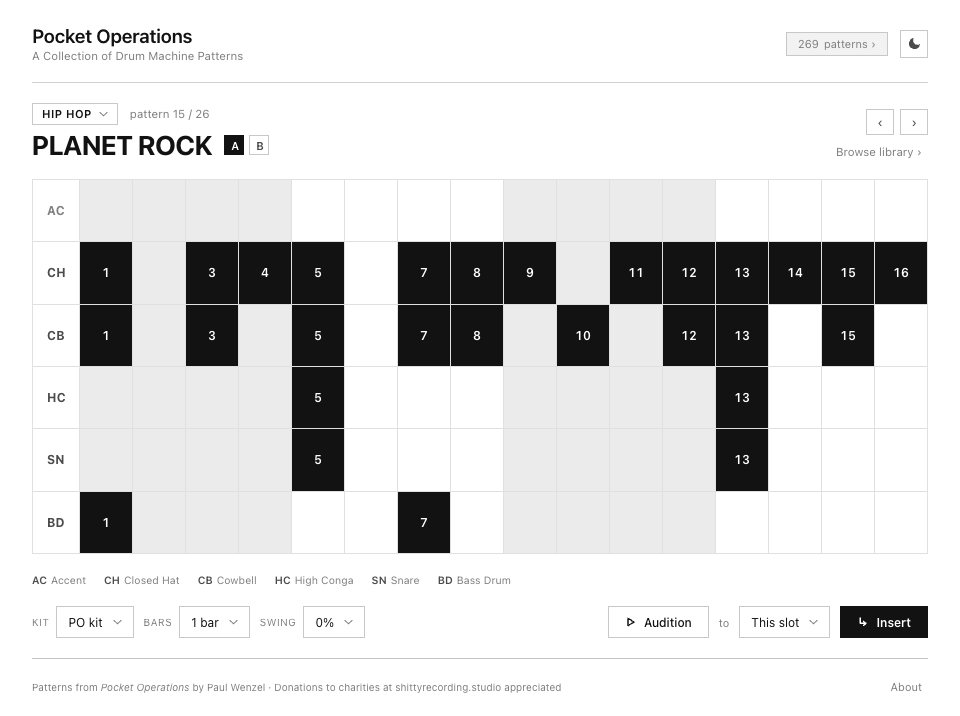The height and width of the screenshot is (716, 960).
Task: Open the This slot destination dropdown
Action: pos(784,622)
